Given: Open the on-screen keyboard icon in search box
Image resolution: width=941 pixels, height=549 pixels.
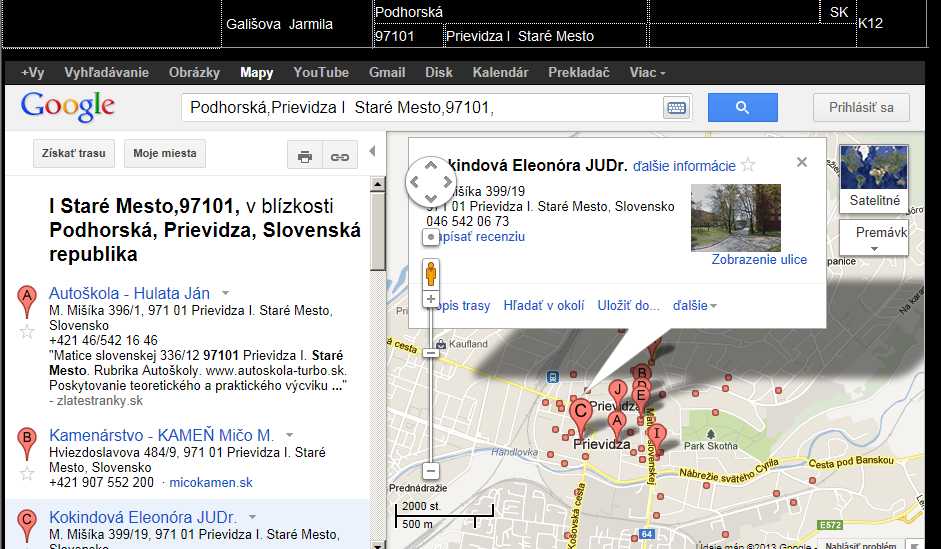Looking at the screenshot, I should click(676, 108).
